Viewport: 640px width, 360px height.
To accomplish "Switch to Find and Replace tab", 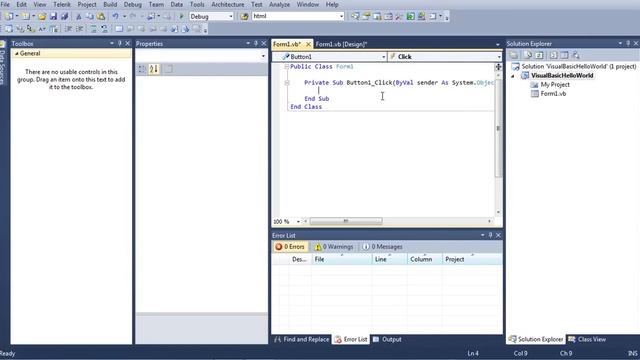I will point(302,339).
